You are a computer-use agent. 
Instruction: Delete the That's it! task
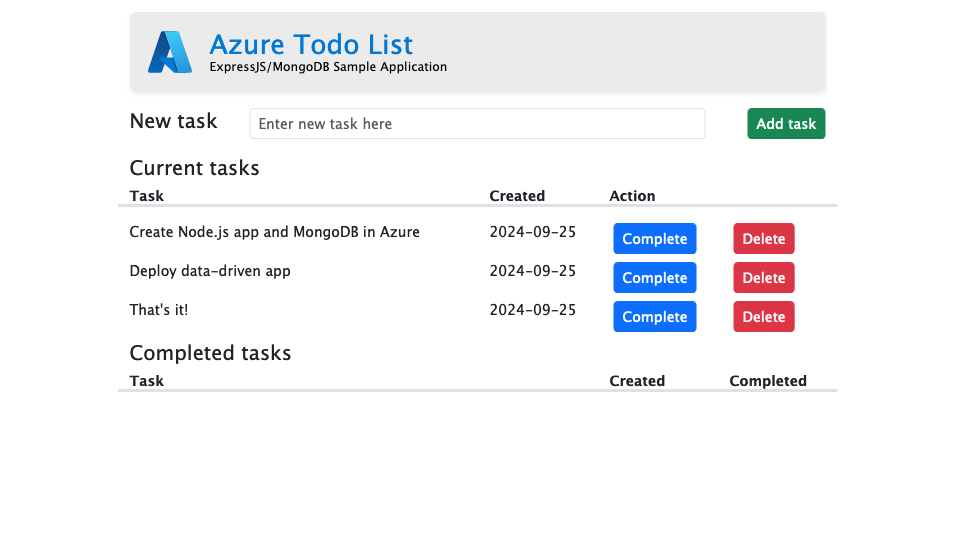[x=764, y=317]
